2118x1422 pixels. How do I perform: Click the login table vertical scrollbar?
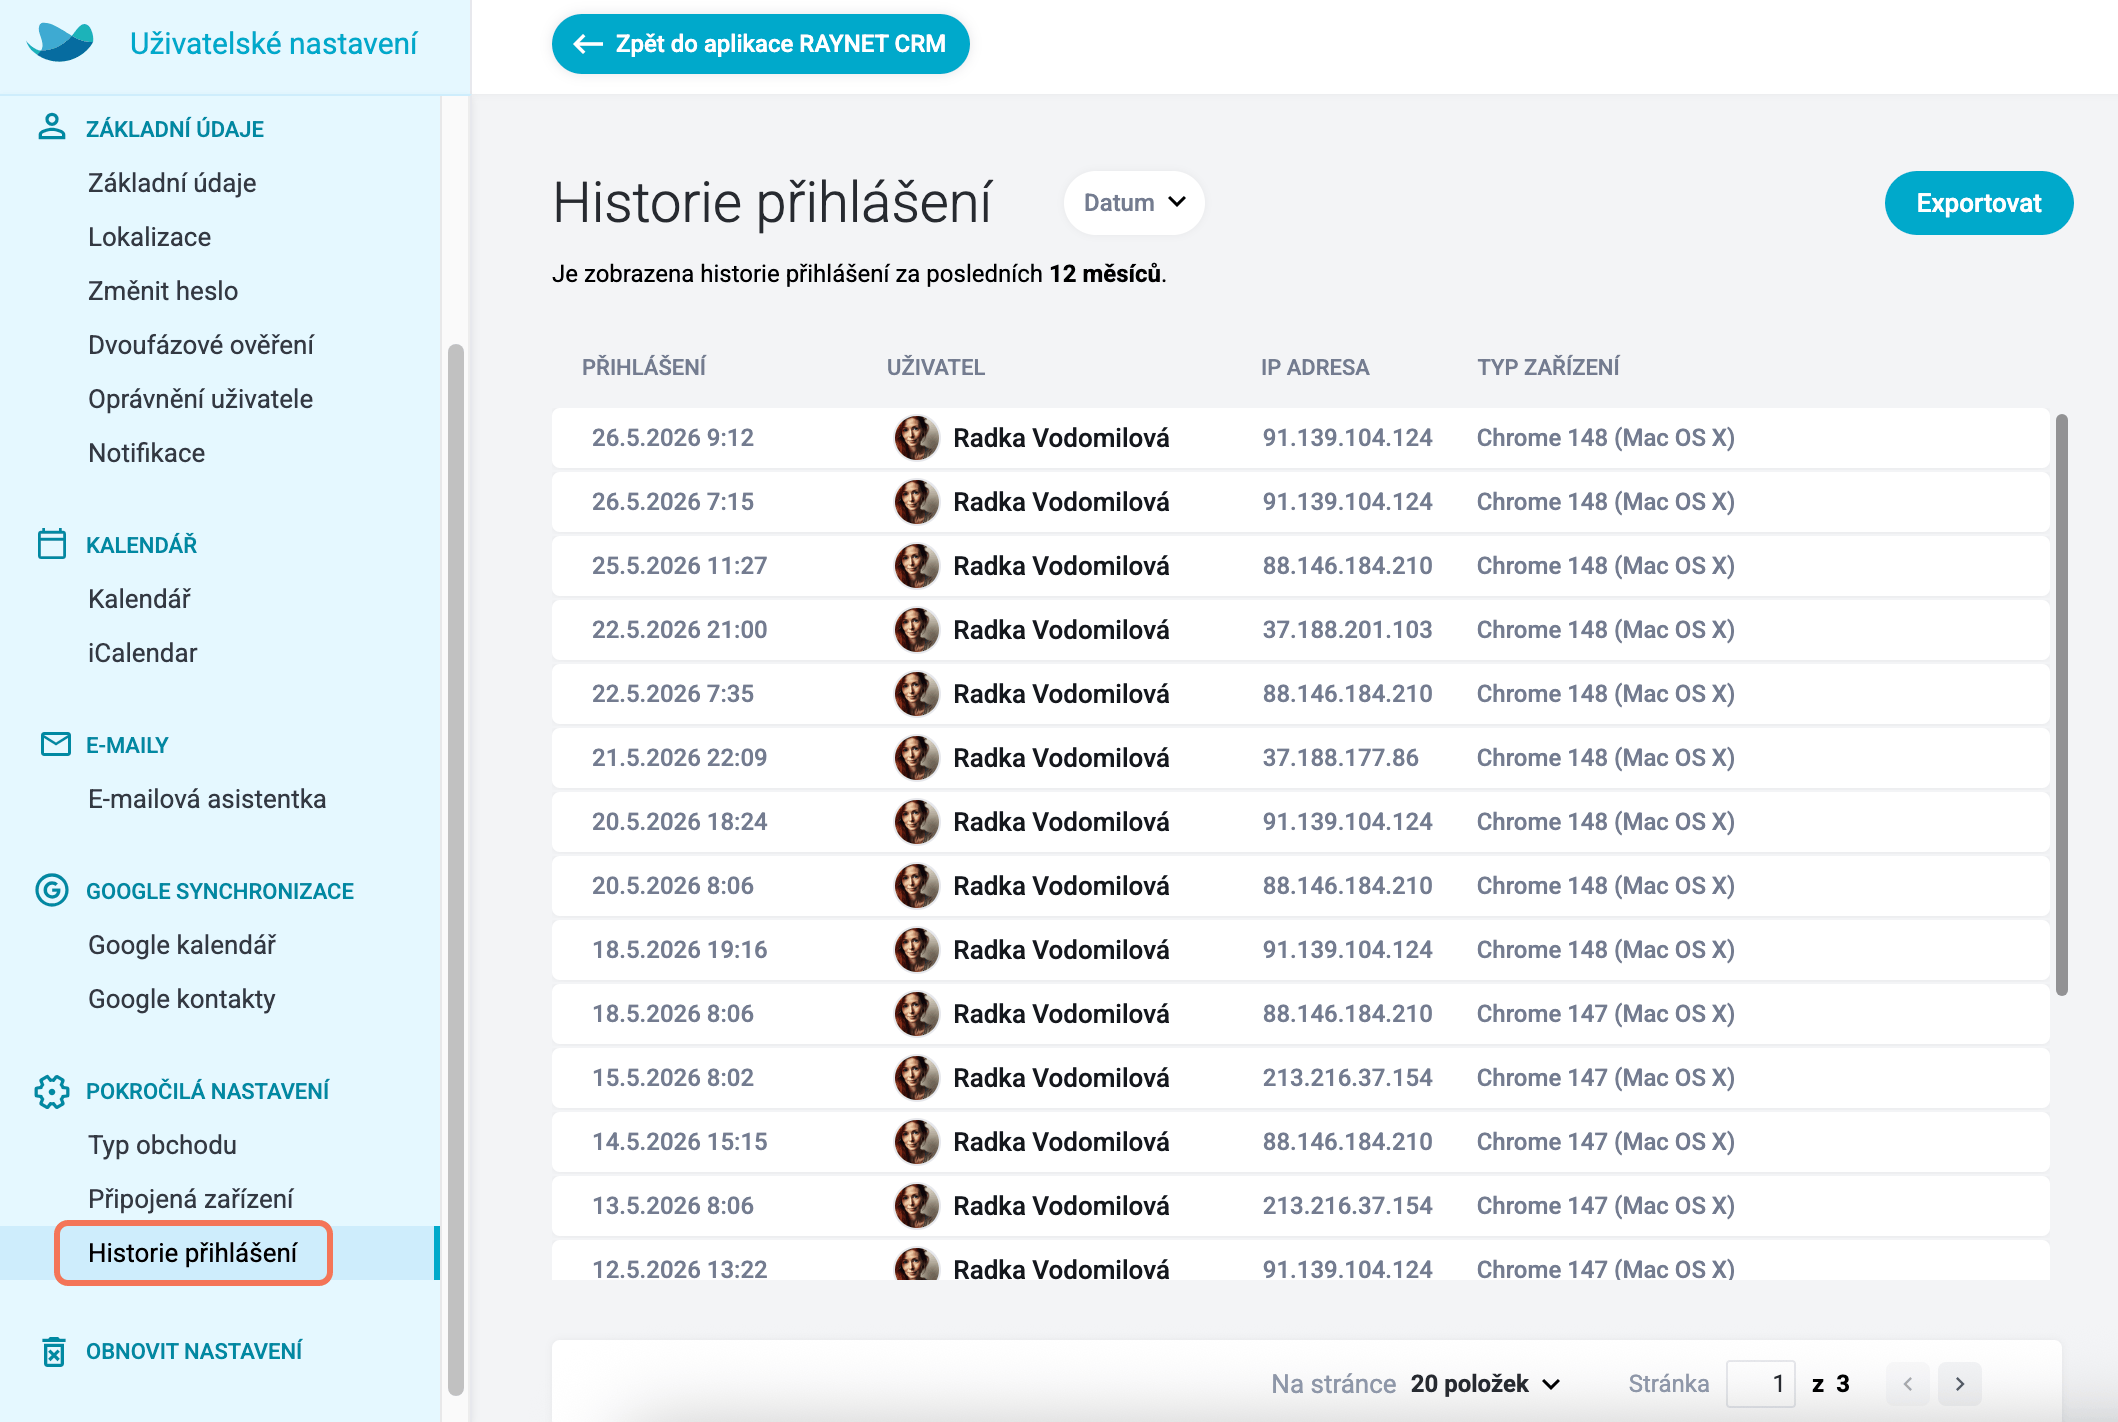click(x=2061, y=705)
